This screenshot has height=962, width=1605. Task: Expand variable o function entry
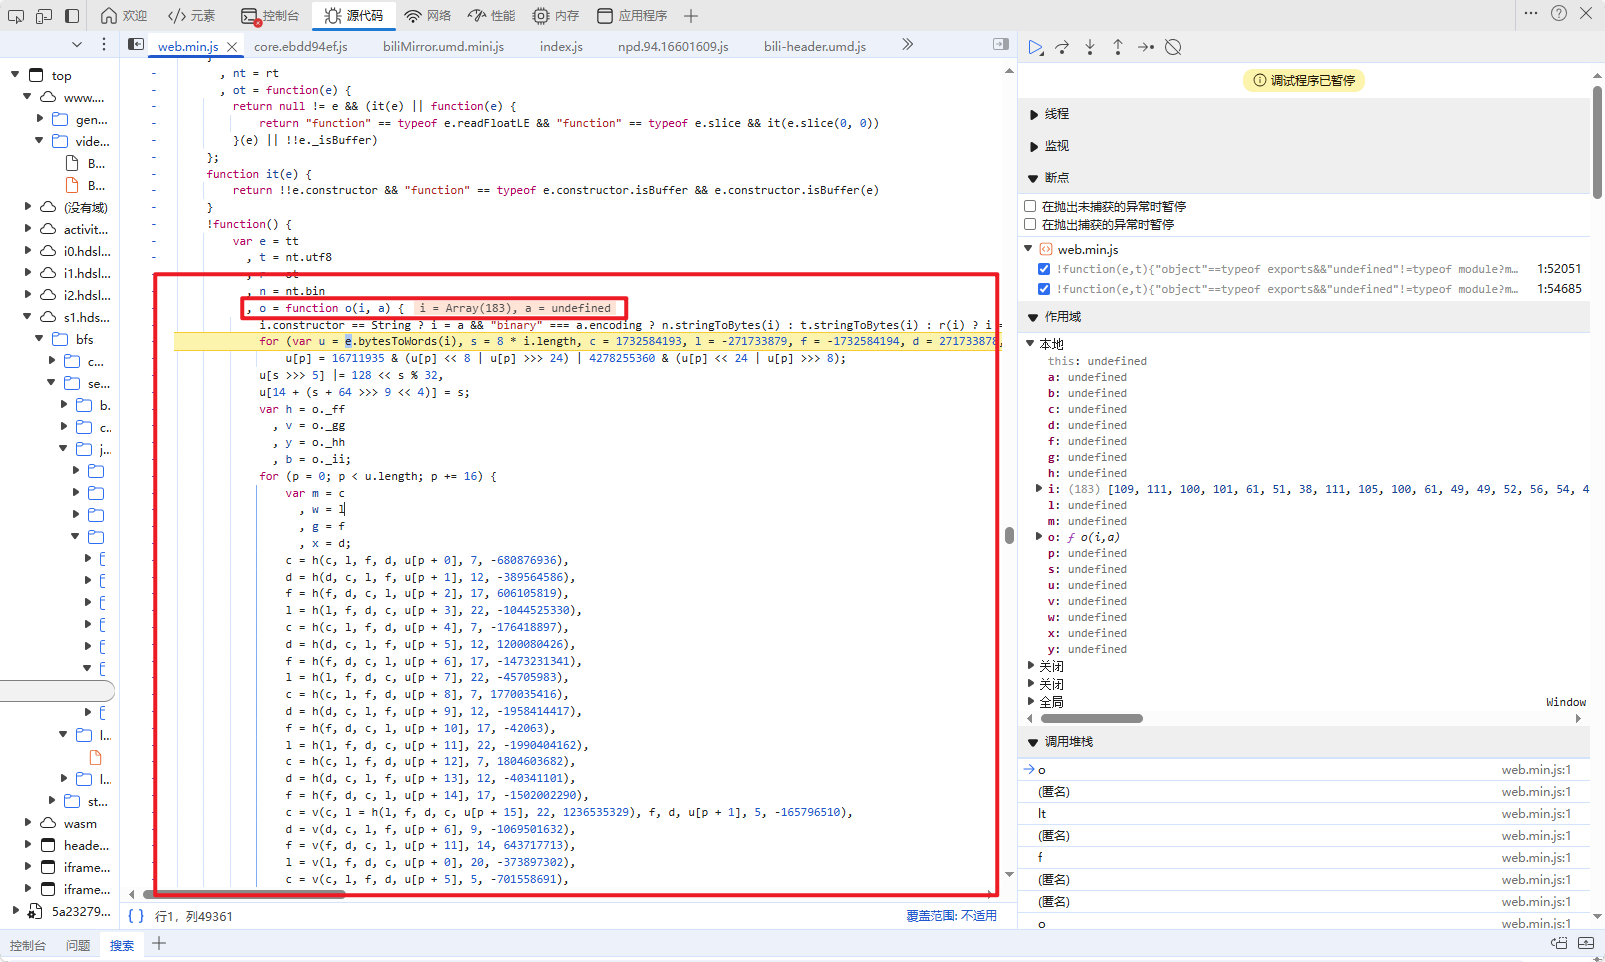tap(1039, 537)
